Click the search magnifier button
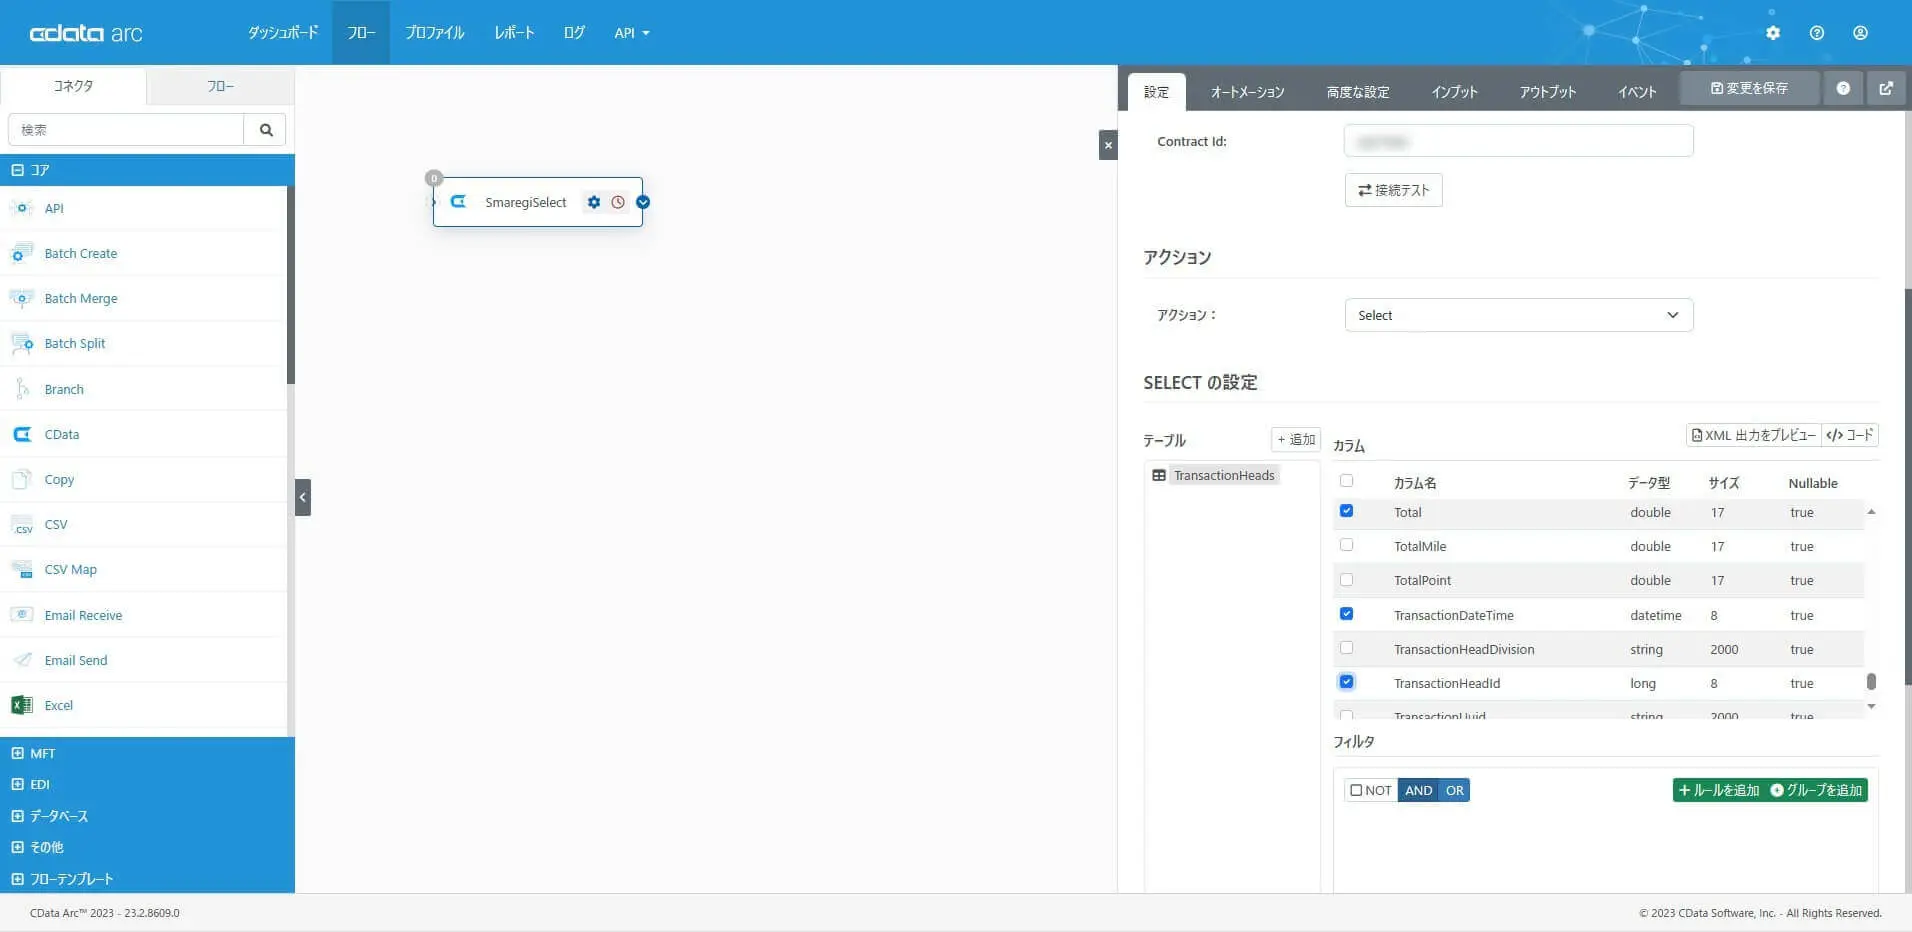 coord(266,130)
